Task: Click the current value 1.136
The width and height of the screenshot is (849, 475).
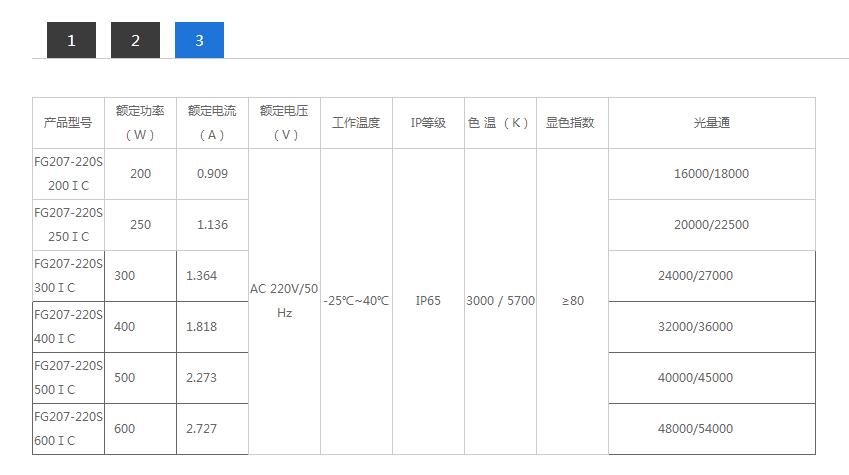Action: point(212,225)
